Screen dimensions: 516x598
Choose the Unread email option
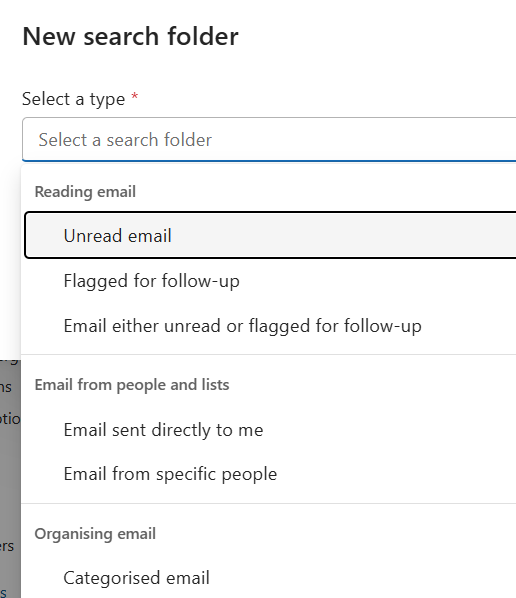[270, 235]
